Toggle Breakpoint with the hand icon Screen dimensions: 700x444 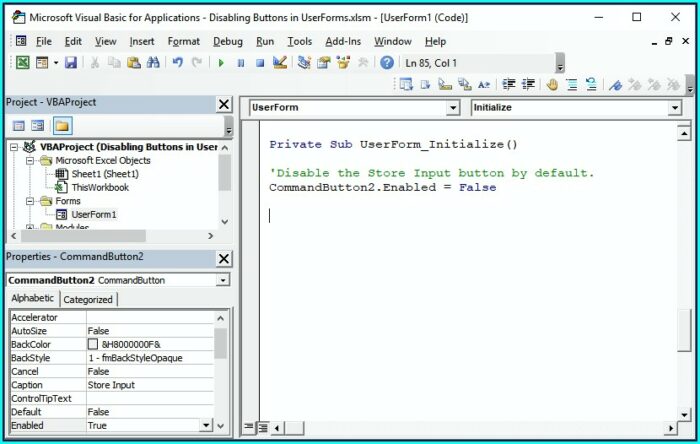[552, 84]
